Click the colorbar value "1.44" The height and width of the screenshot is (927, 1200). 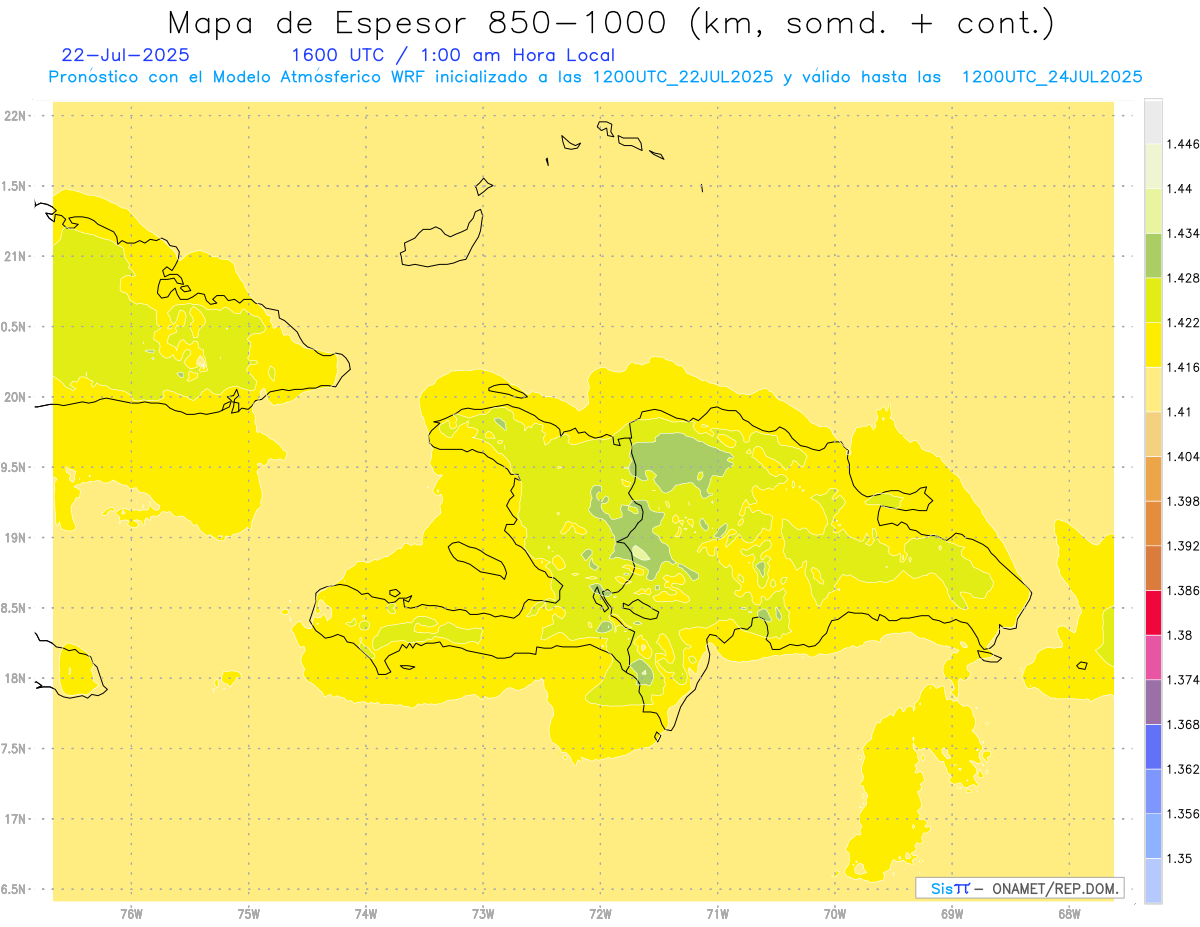pyautogui.click(x=1181, y=189)
